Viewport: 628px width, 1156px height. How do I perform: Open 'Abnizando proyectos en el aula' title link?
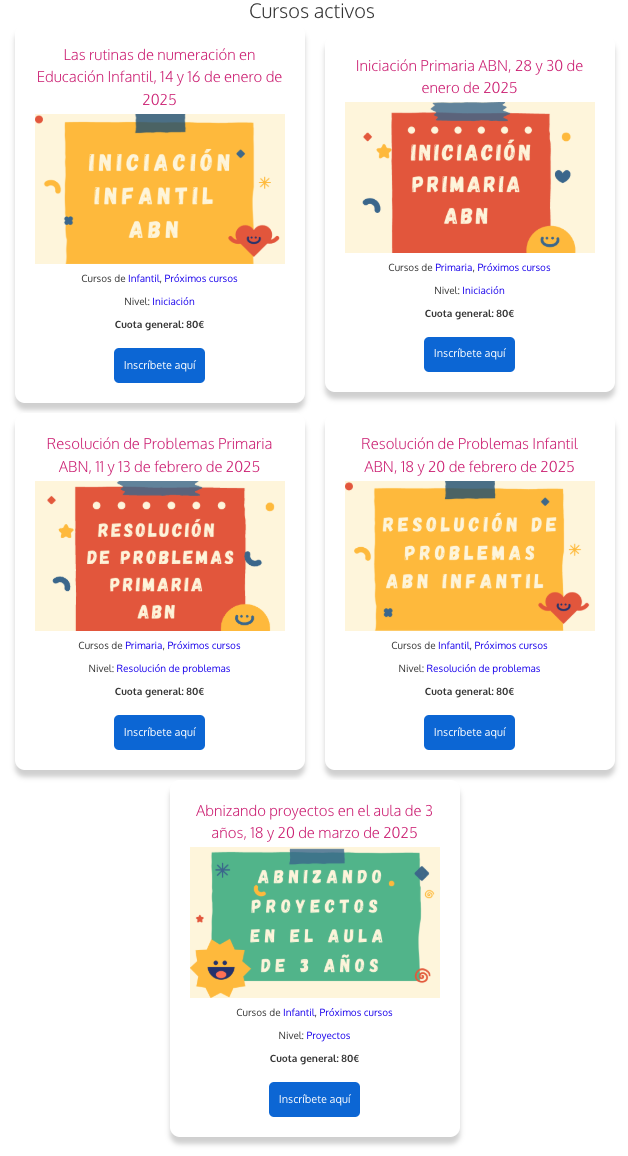[314, 821]
